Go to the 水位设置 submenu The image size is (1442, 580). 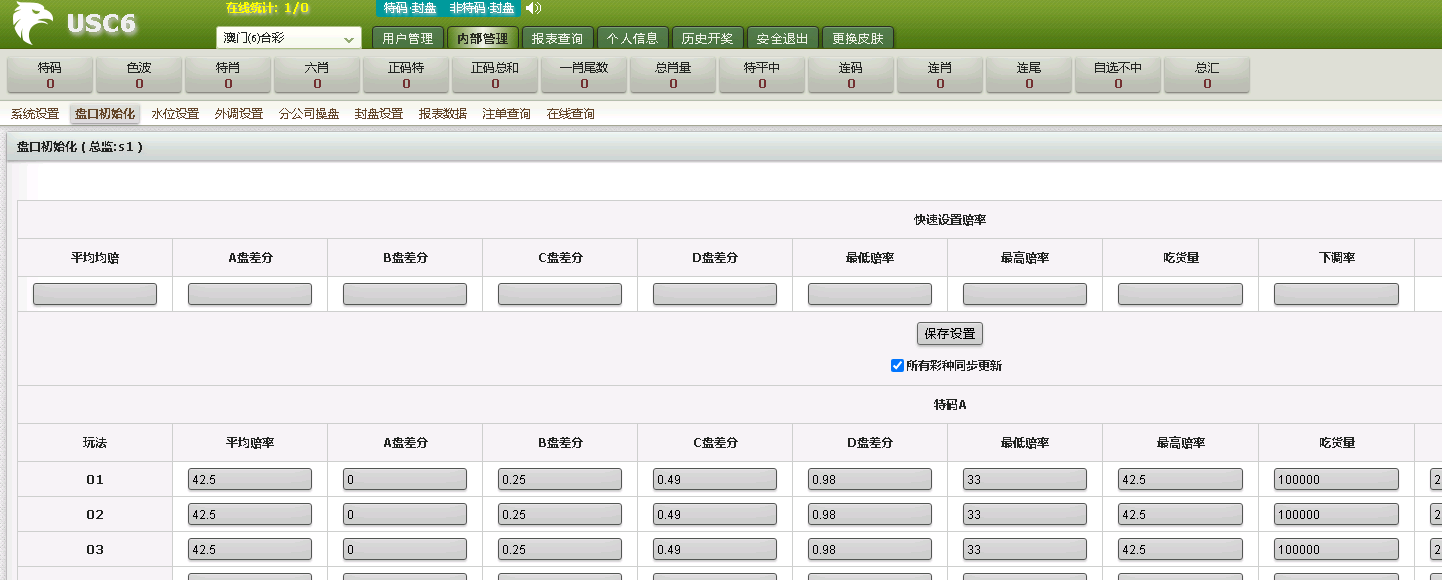tap(175, 114)
